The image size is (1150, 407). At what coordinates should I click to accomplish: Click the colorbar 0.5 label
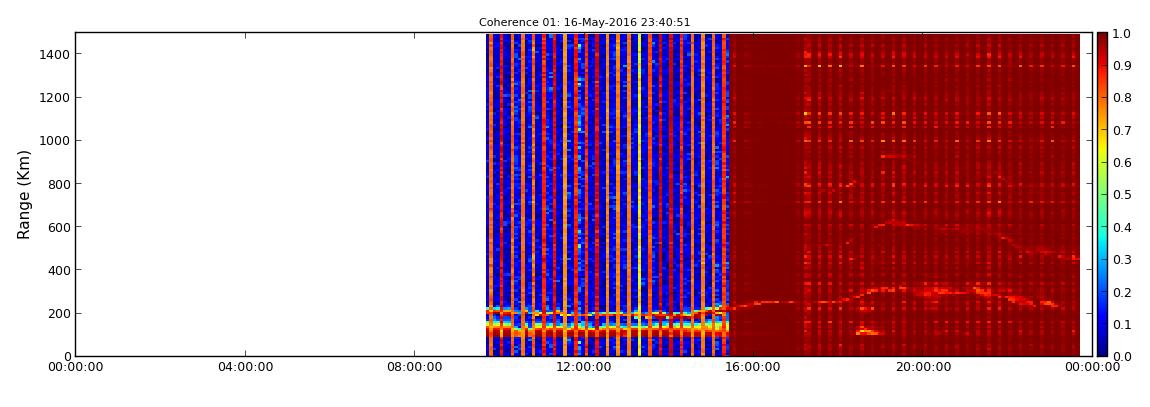point(1121,195)
